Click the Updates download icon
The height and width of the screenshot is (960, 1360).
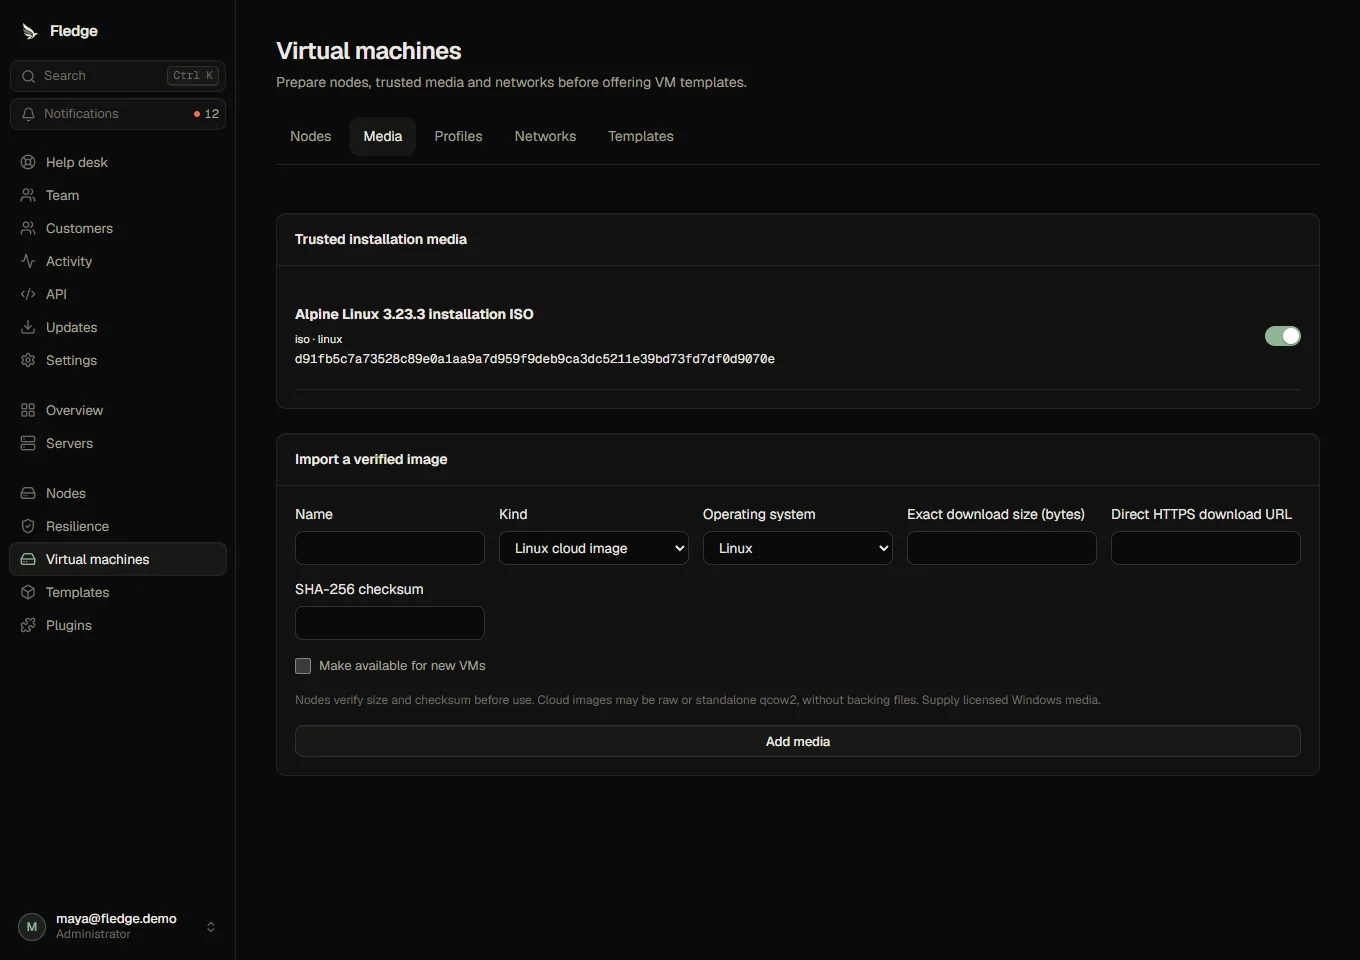tap(28, 327)
